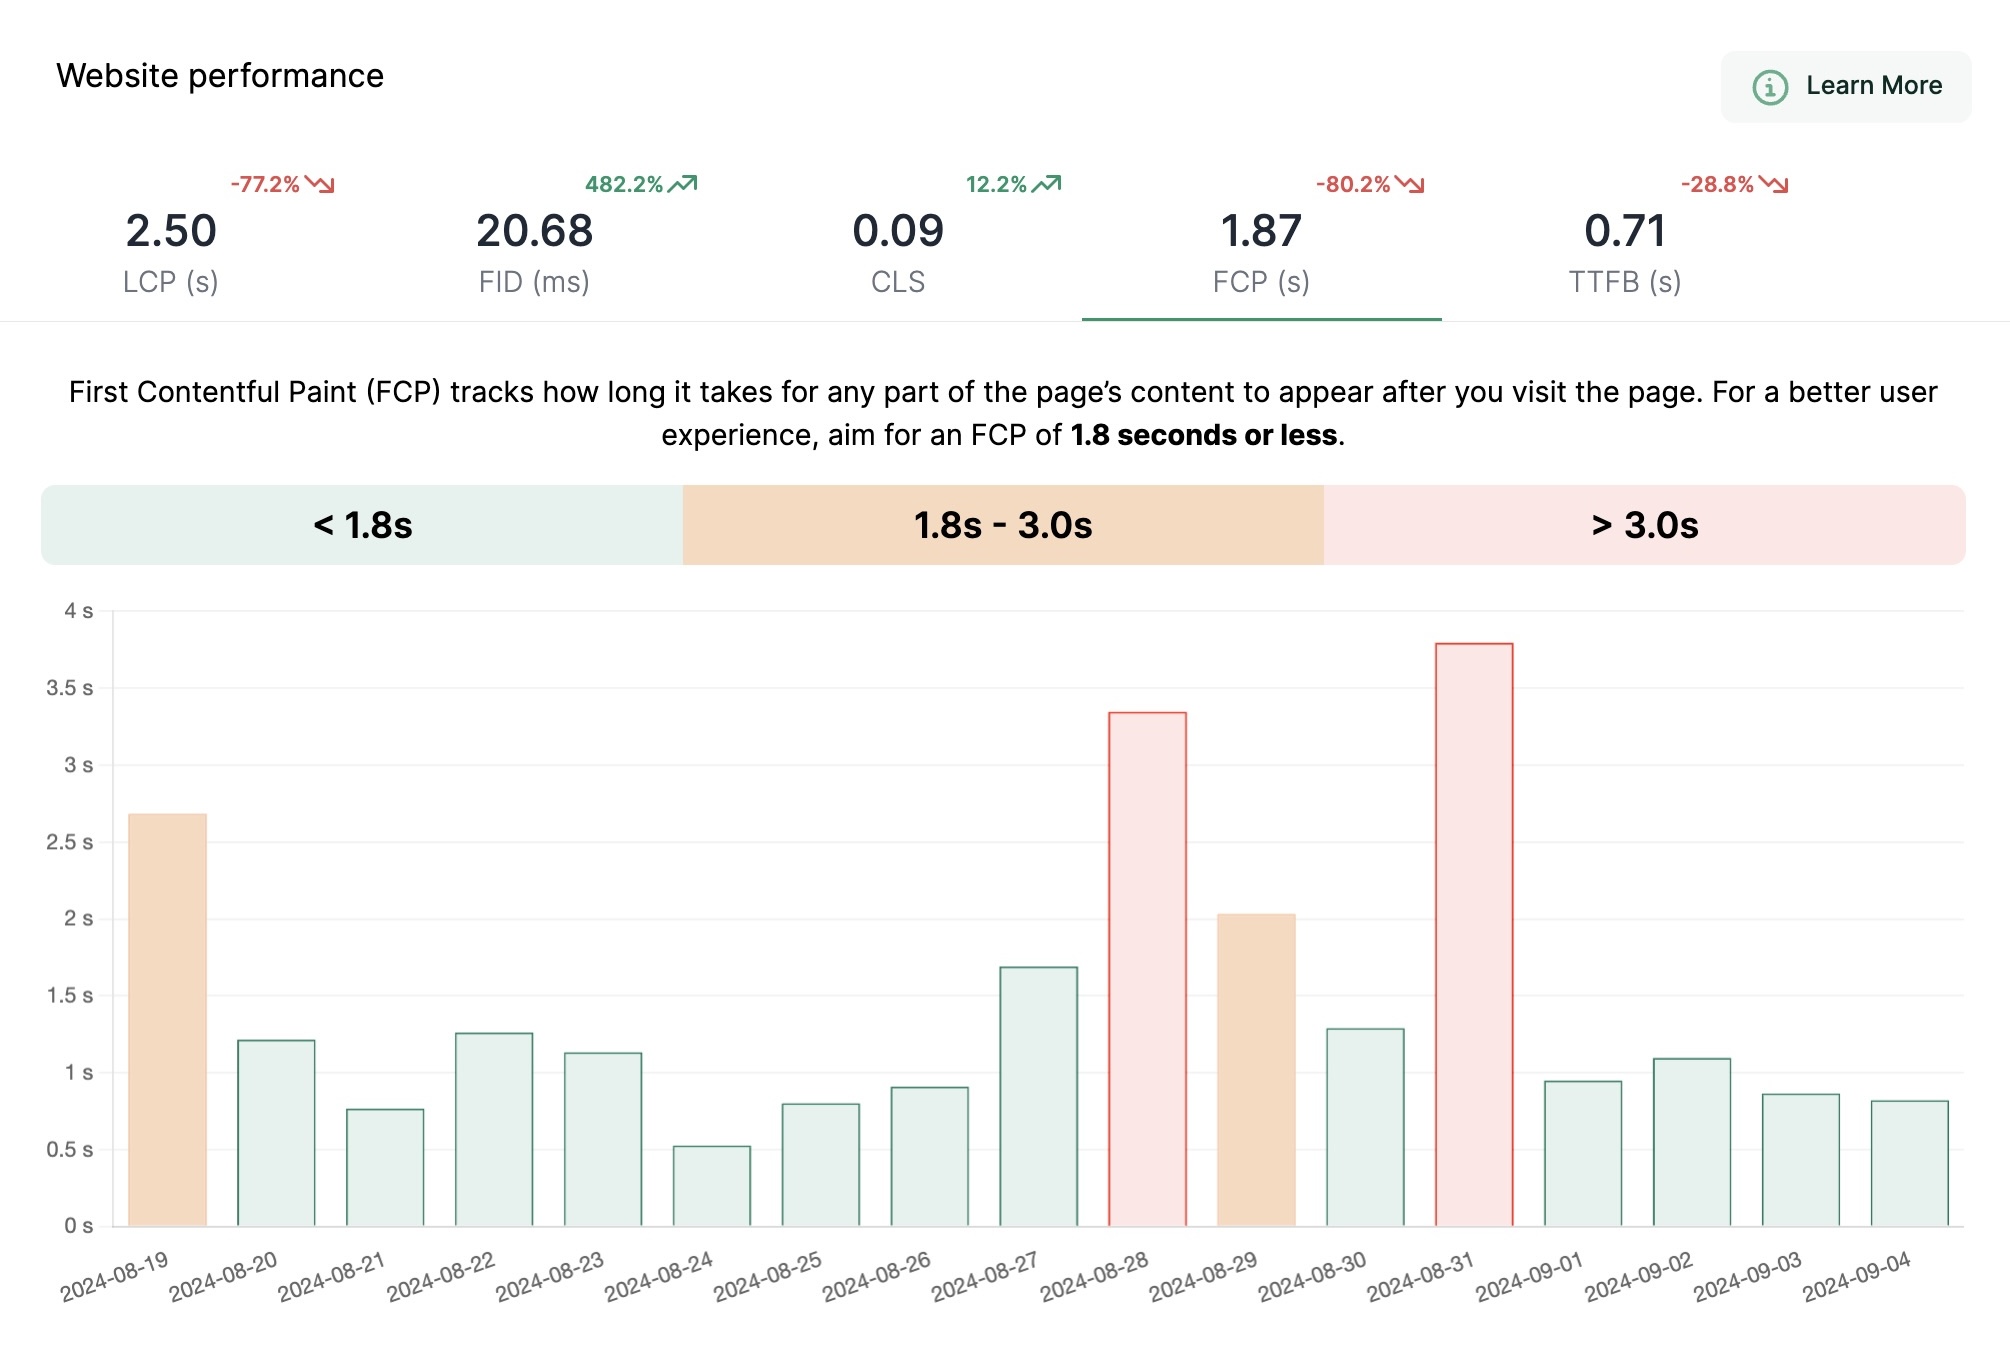Click the 2024-09-04 x-axis date label

(x=1857, y=1277)
